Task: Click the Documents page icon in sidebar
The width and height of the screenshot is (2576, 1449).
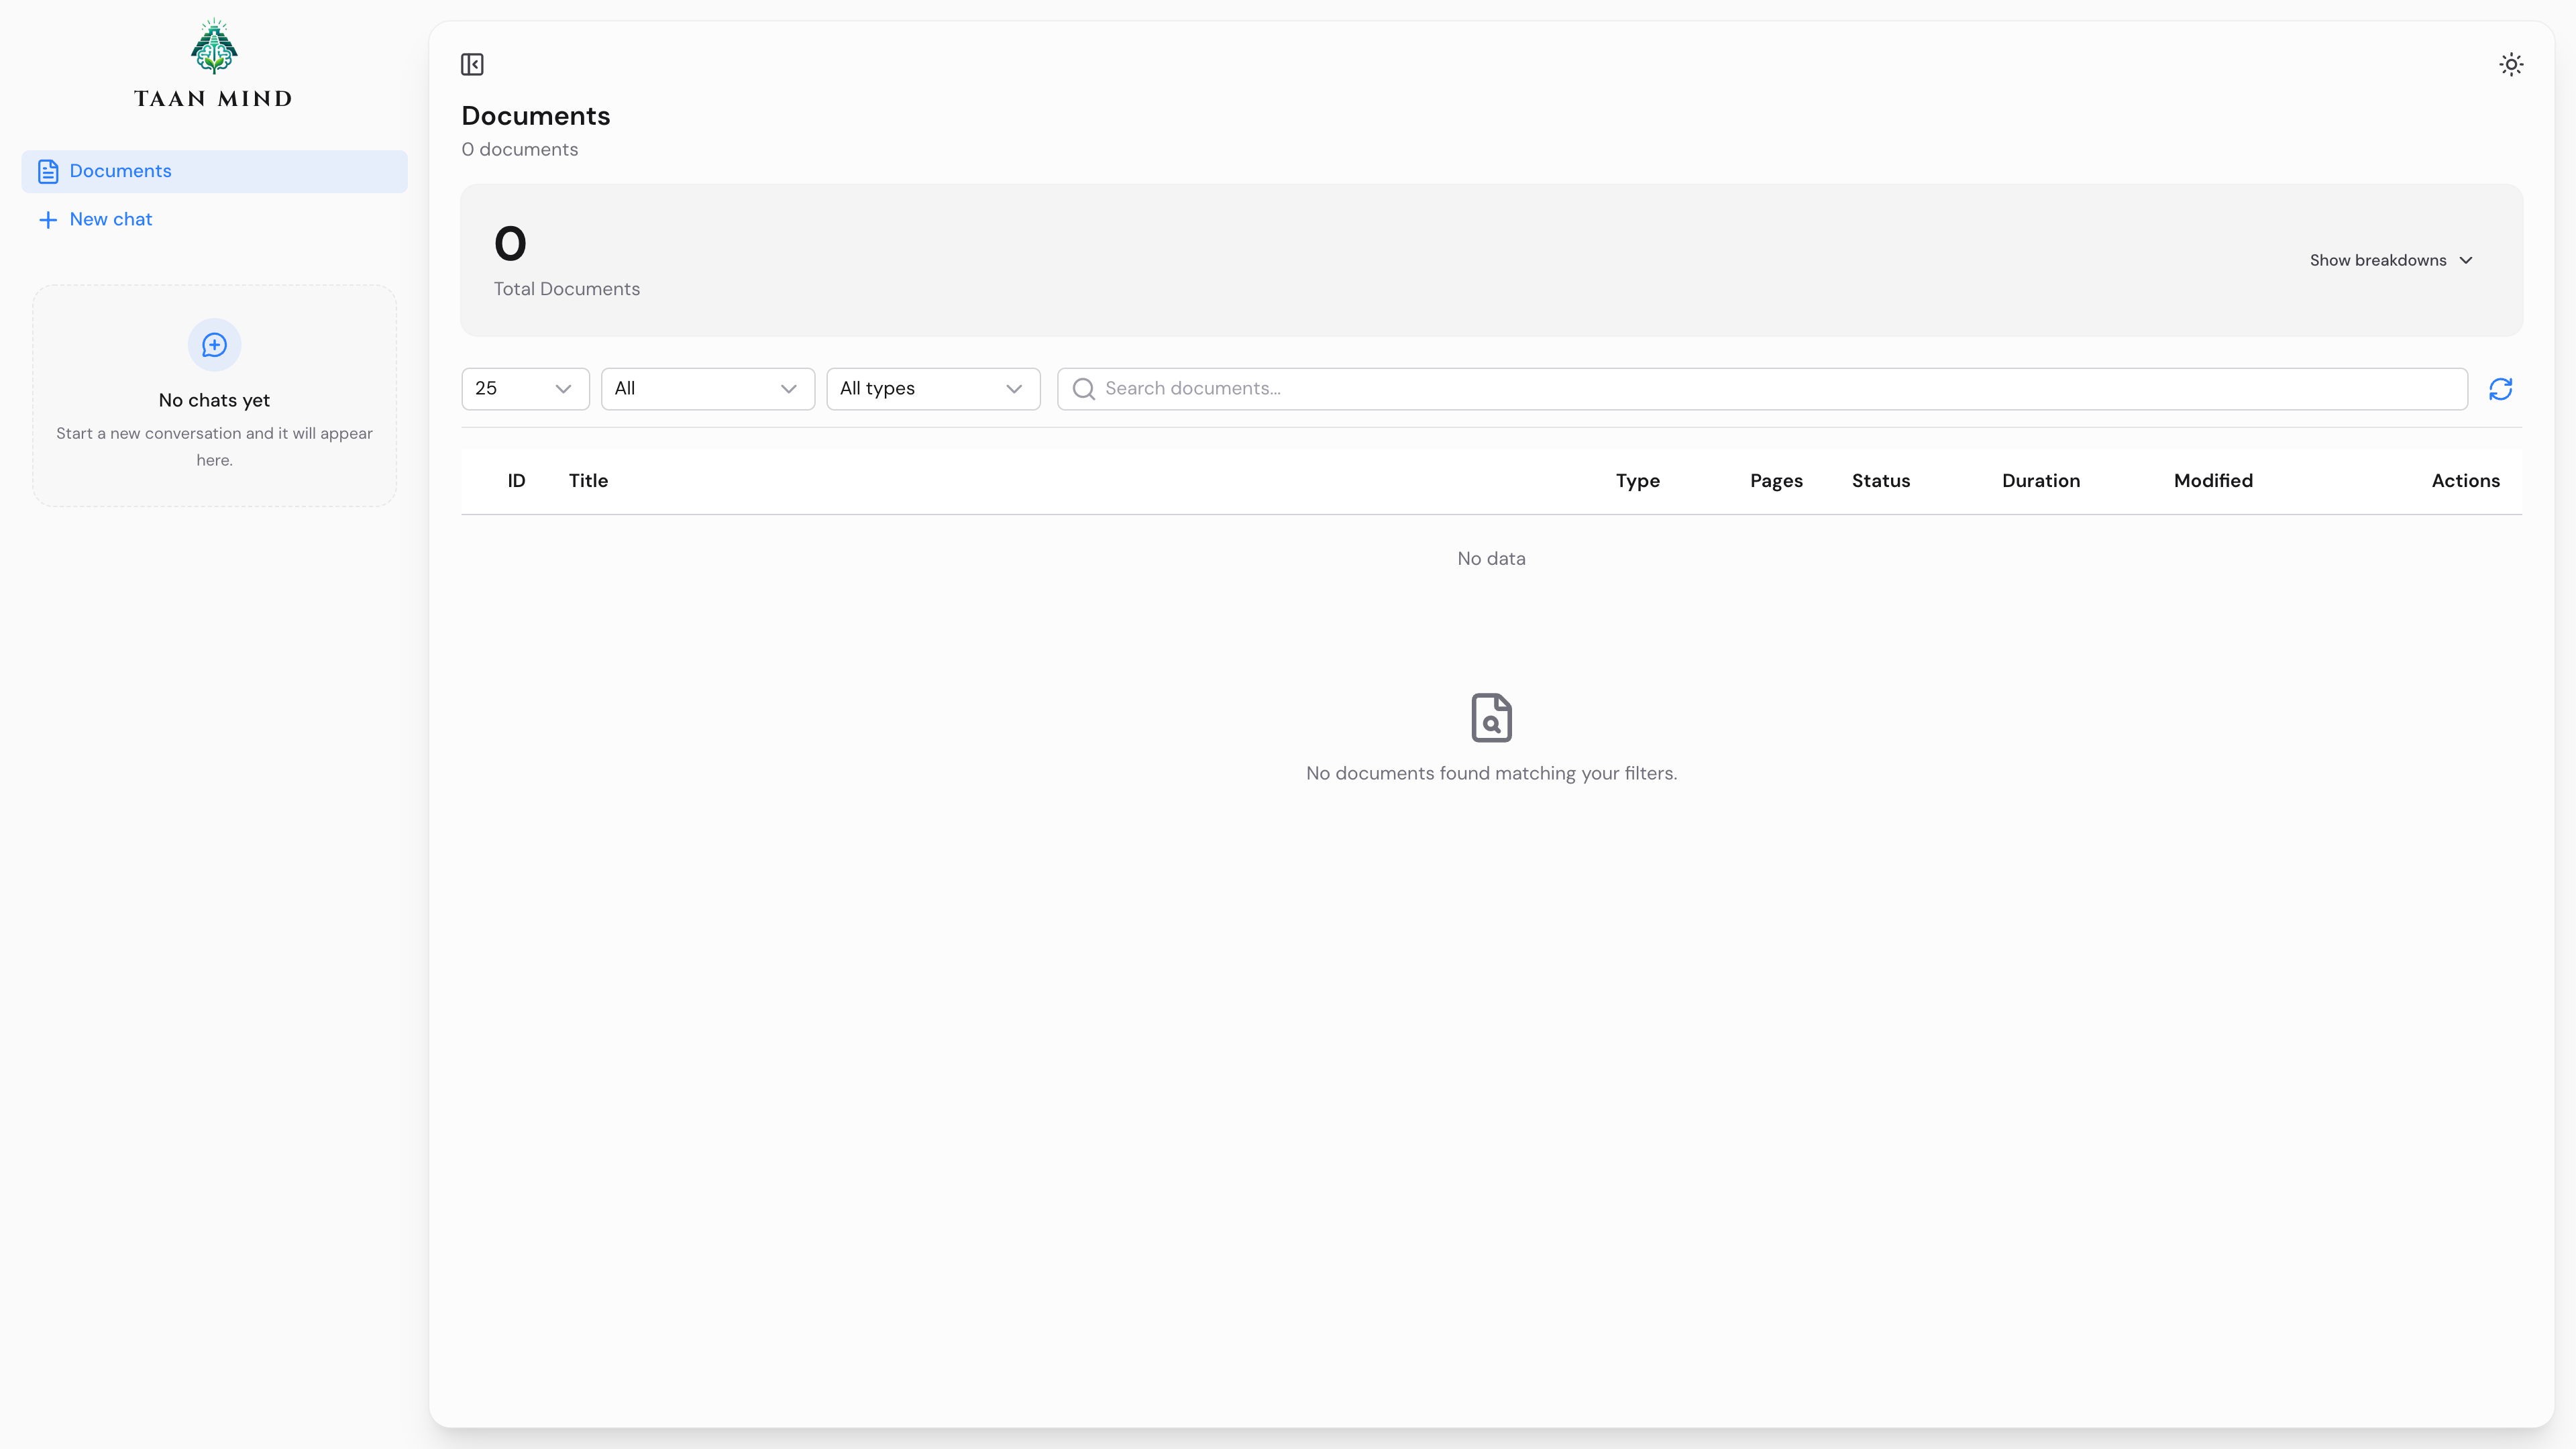Action: coord(48,172)
